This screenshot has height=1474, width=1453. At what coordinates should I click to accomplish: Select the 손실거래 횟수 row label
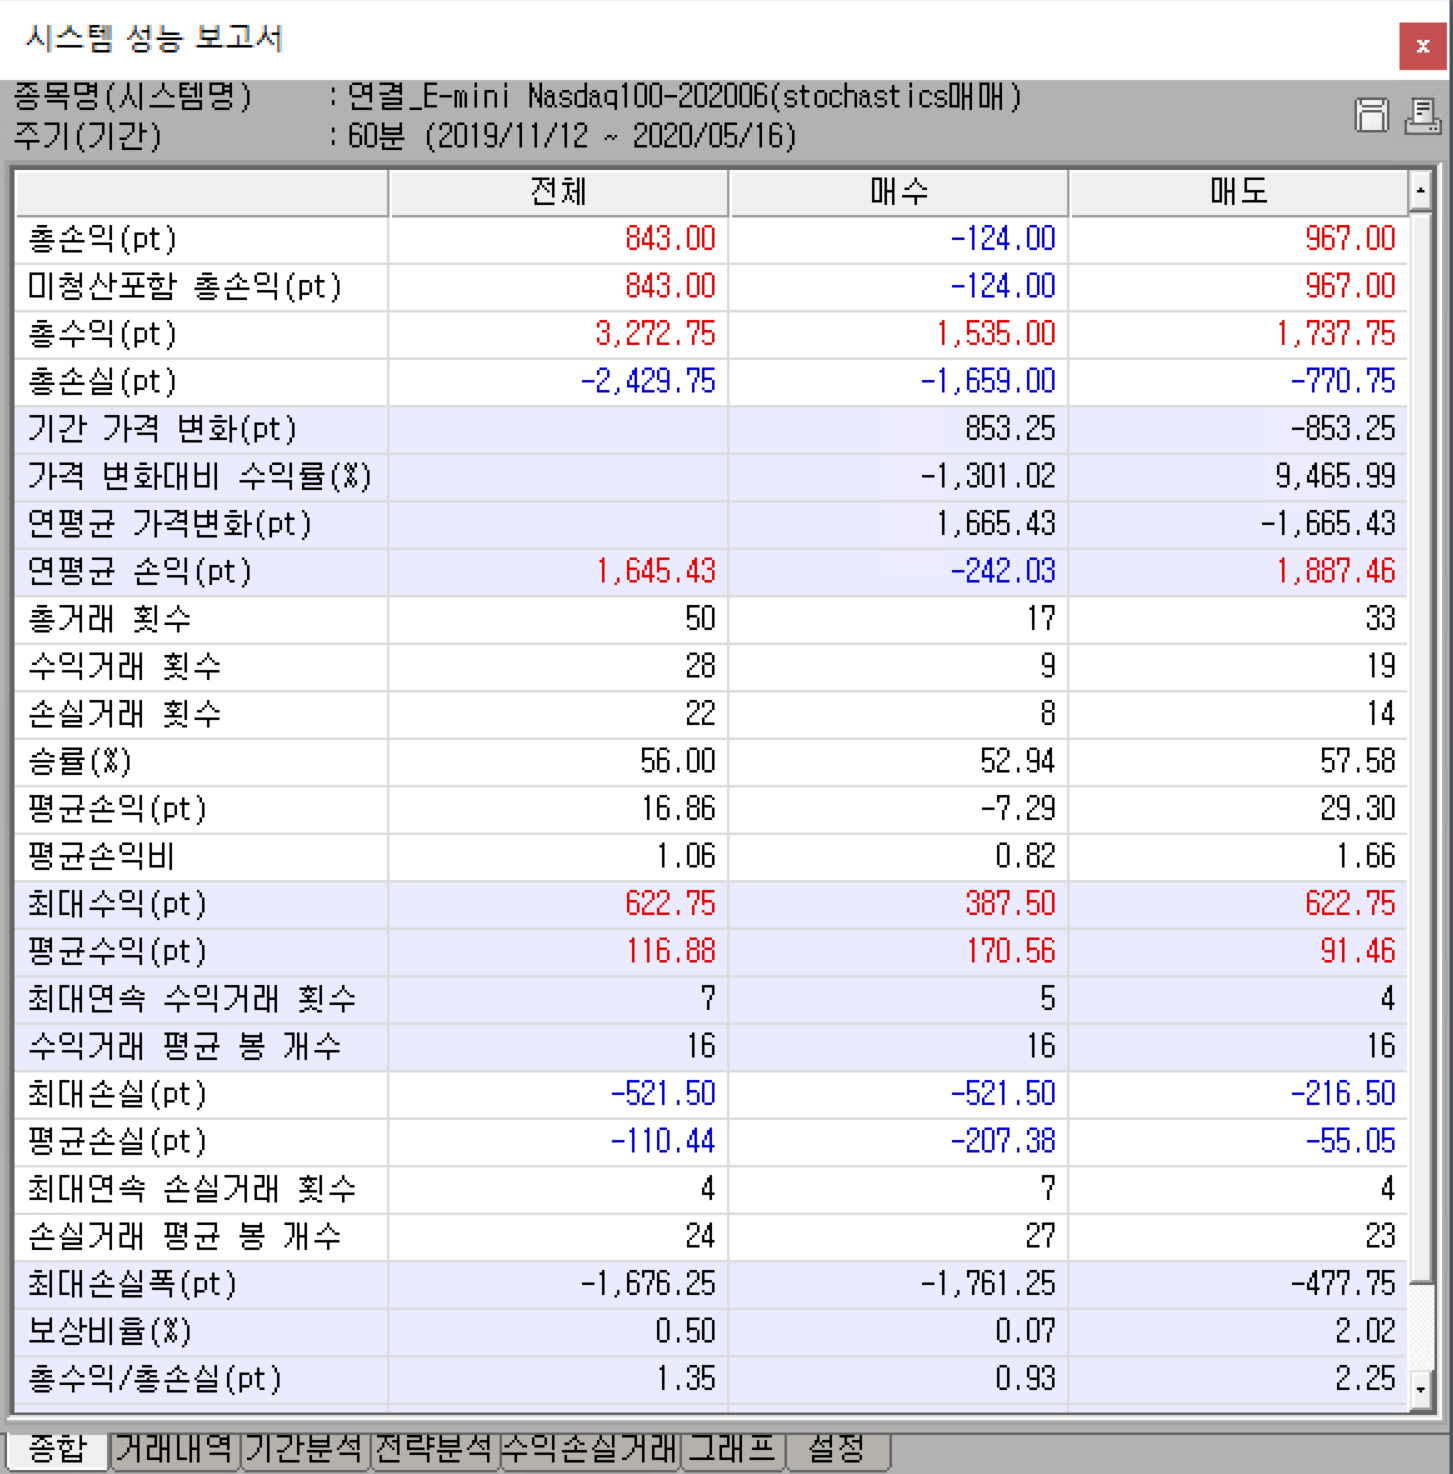coord(125,714)
